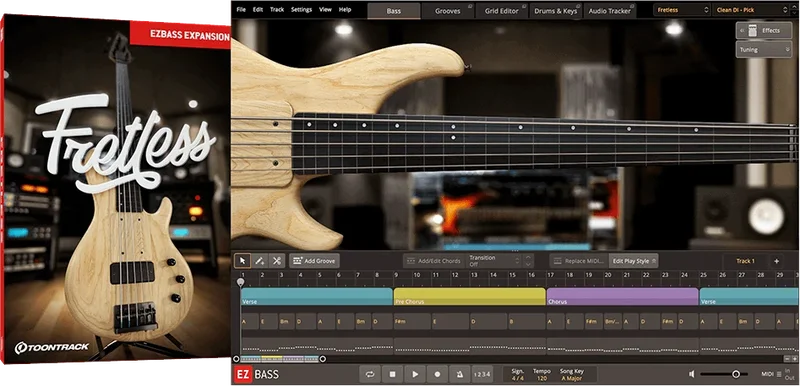Click the F#m chord under Pre Chorus
The width and height of the screenshot is (800, 386).
point(412,322)
